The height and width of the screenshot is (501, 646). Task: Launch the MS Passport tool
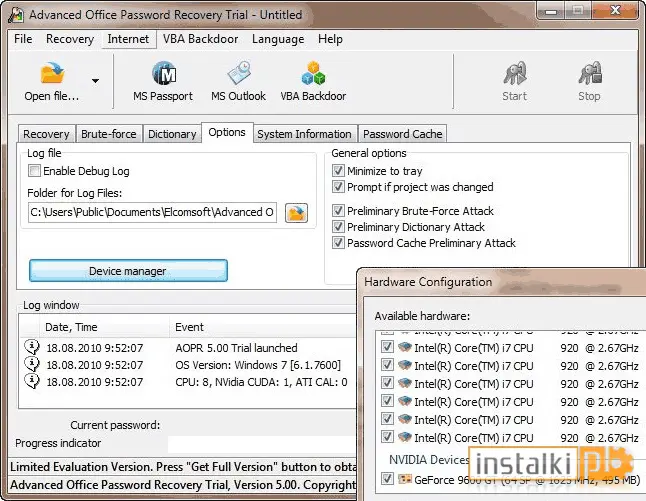[164, 82]
